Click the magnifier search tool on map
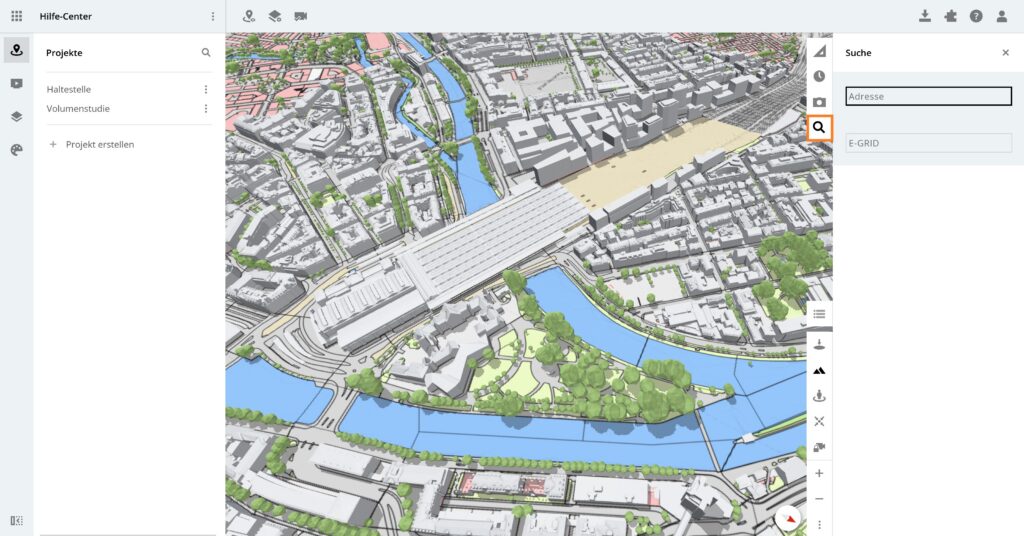The image size is (1024, 536). [819, 128]
